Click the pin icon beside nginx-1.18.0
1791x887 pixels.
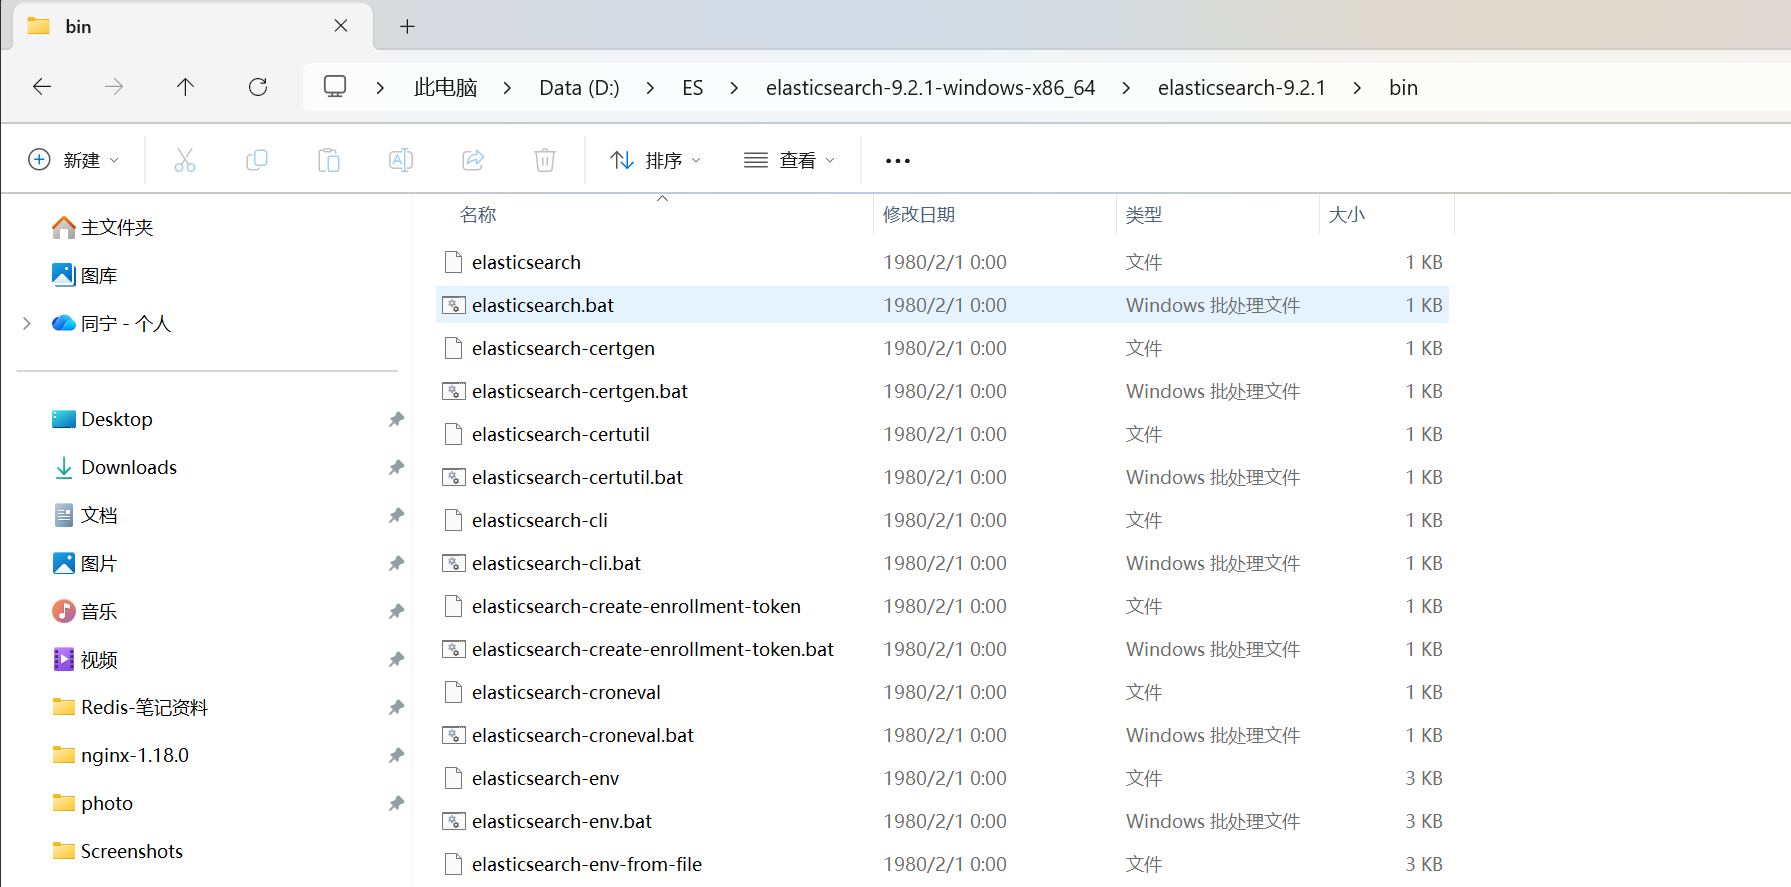coord(396,755)
